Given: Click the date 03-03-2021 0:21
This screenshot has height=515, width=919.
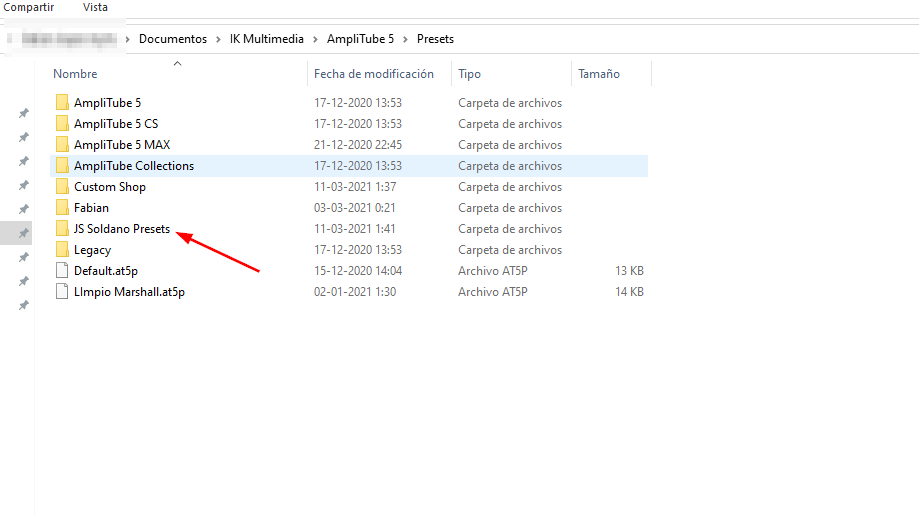Looking at the screenshot, I should (355, 208).
